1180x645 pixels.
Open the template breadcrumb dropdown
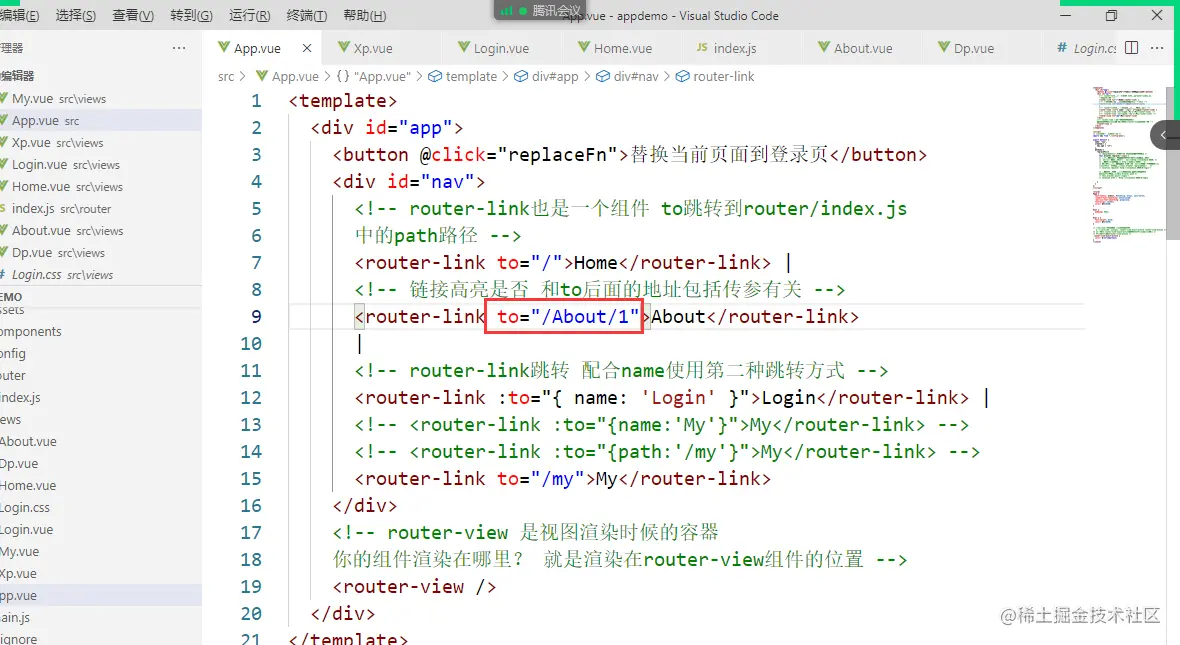[x=470, y=76]
